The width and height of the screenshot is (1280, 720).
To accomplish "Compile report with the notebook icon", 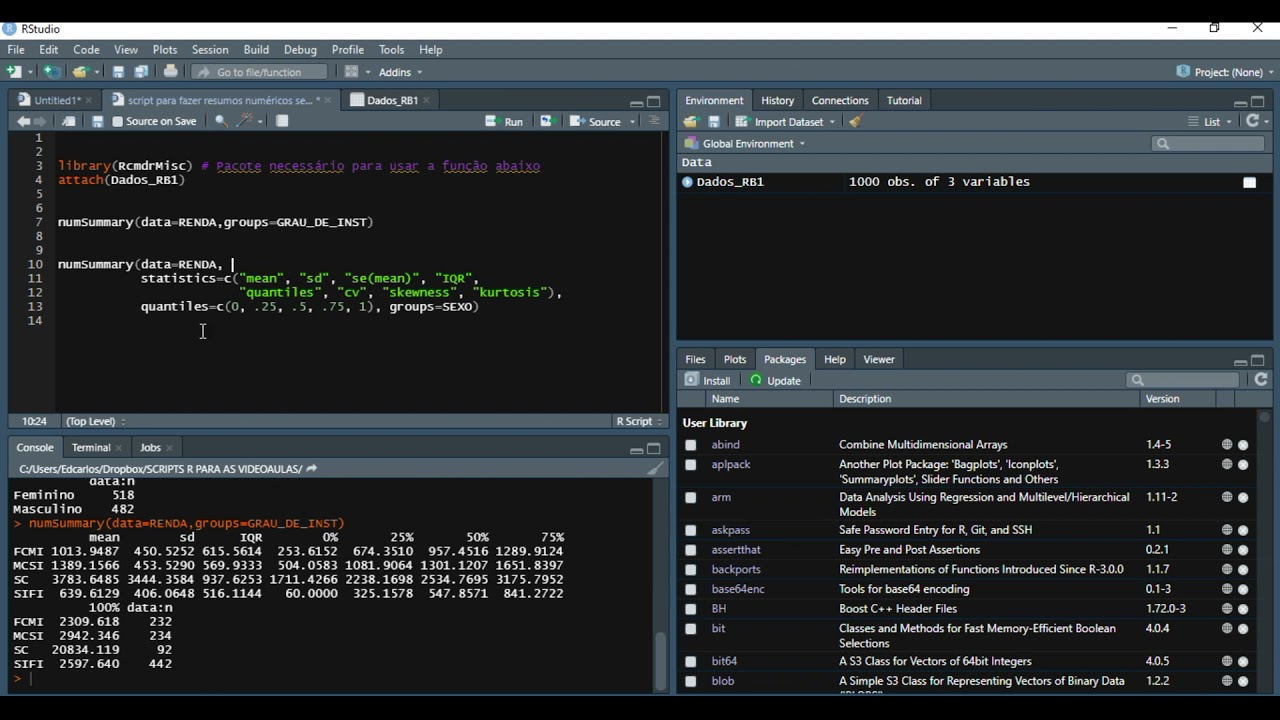I will coord(283,121).
